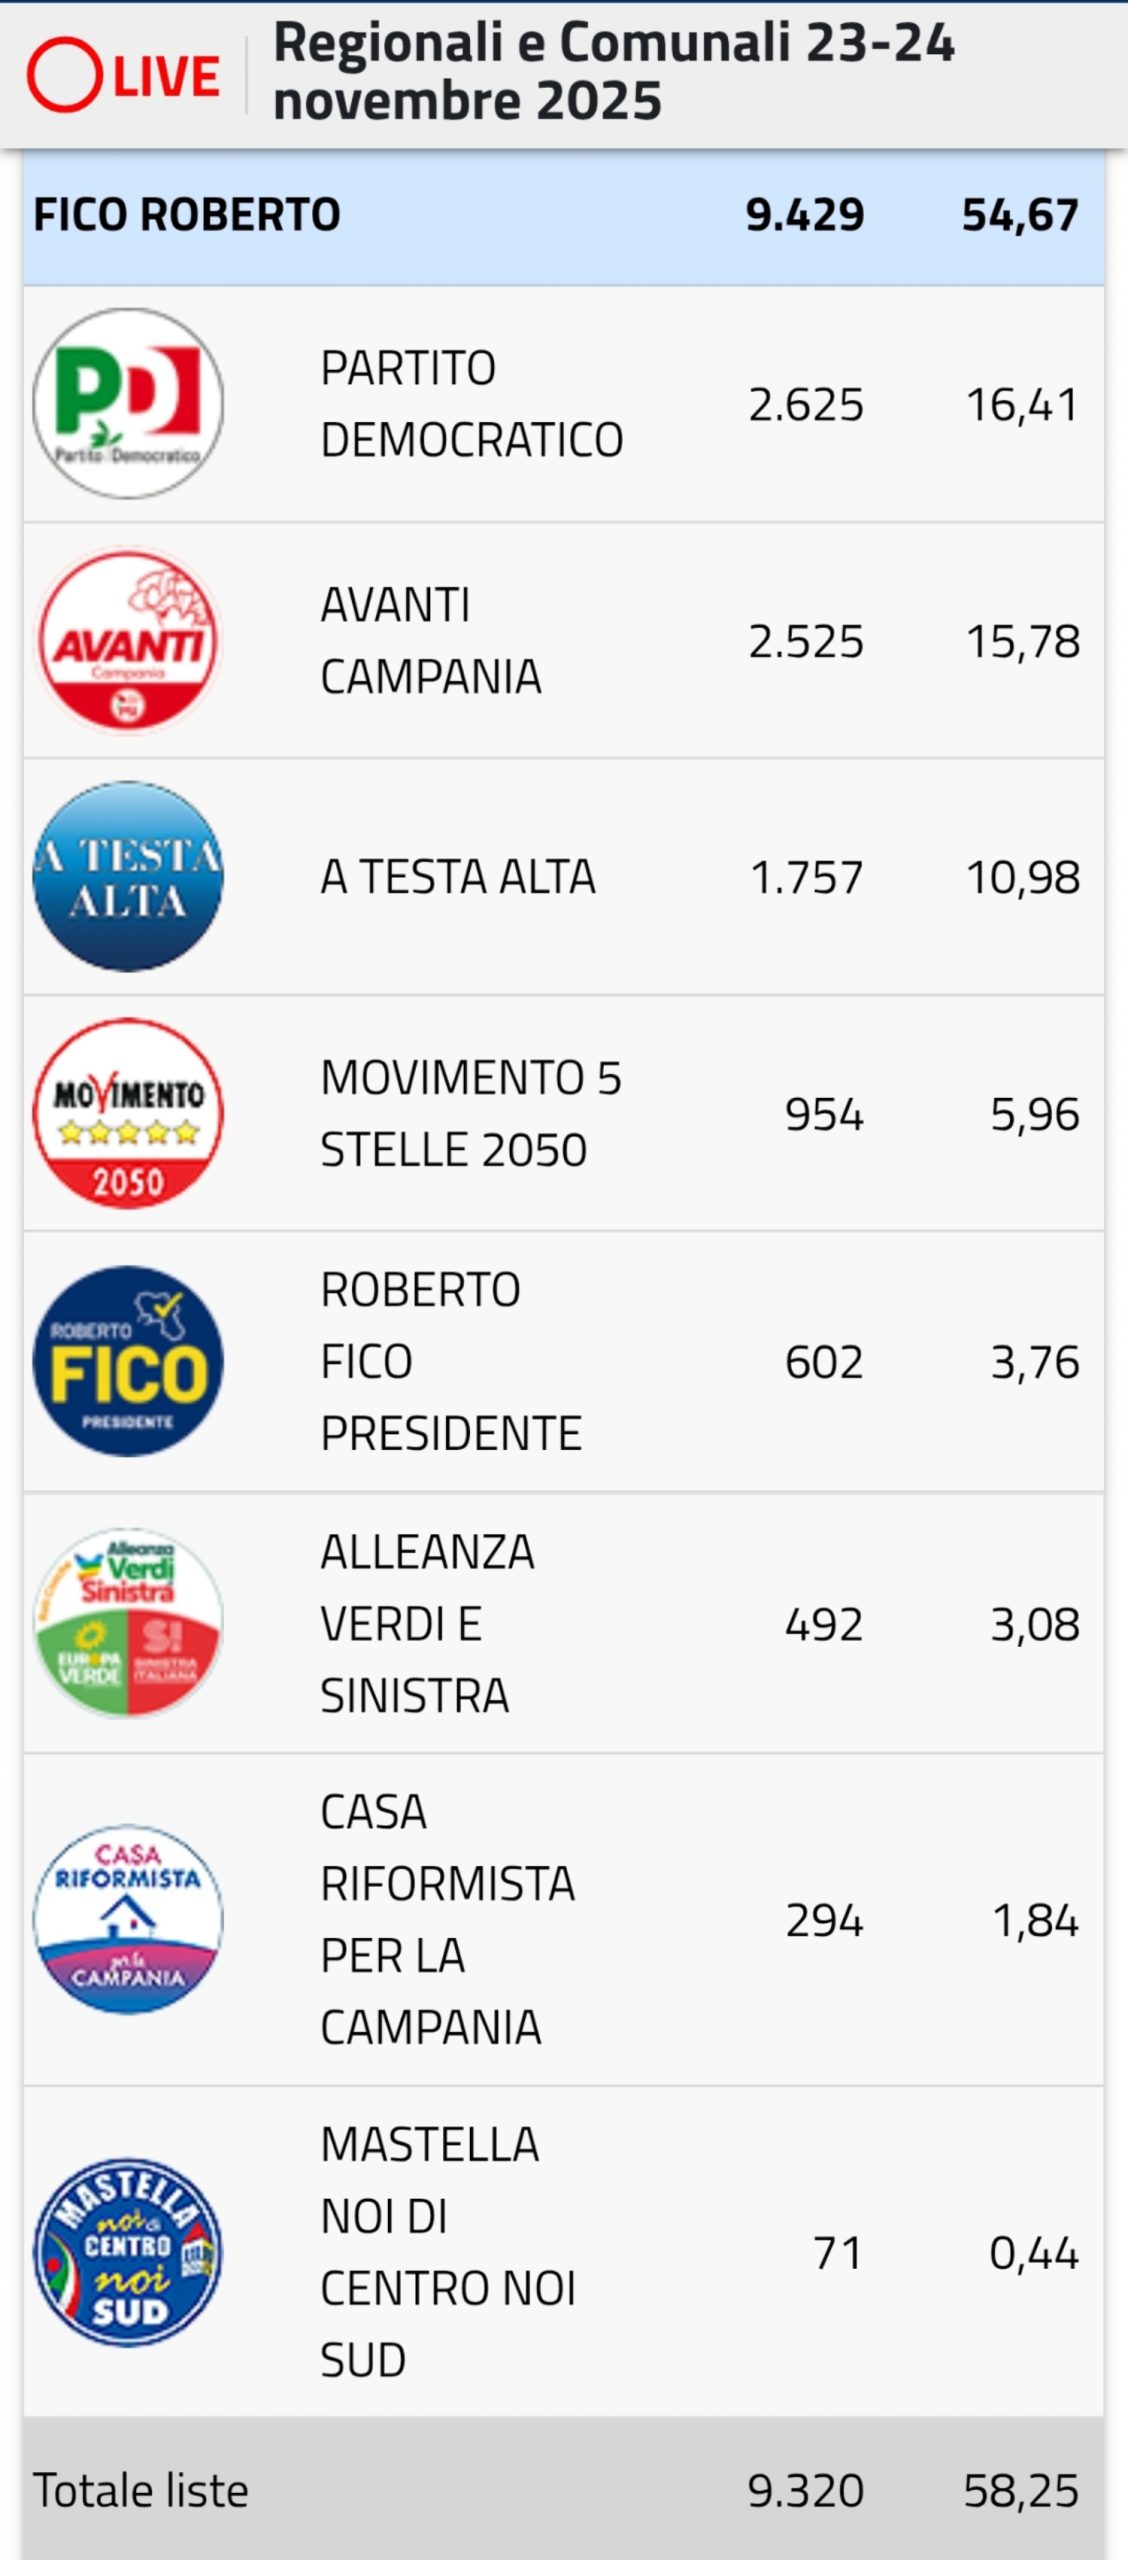The width and height of the screenshot is (1128, 2560).
Task: Click the Avanti Campania party logo
Action: coord(128,641)
